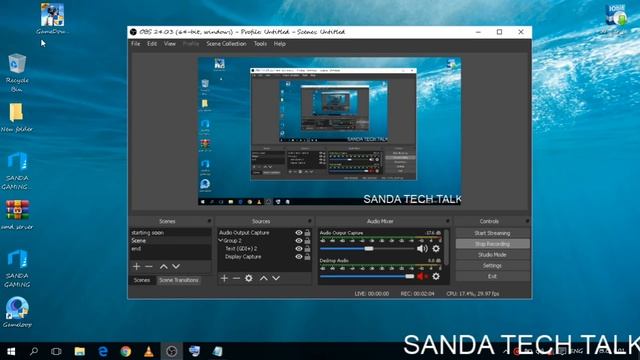Screen dimensions: 640x360
Task: Move the selected source down in the Sources panel
Action: [x=276, y=278]
